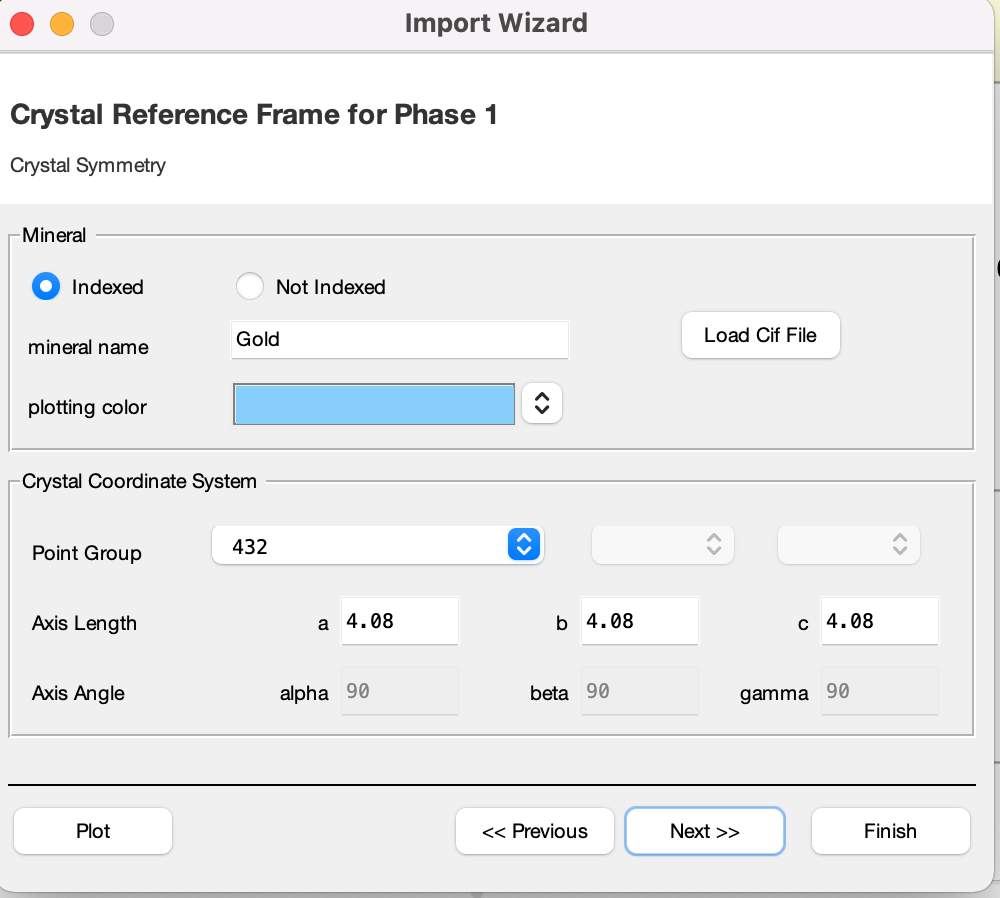Select the Not Indexed radio button
The image size is (1000, 898).
point(250,286)
